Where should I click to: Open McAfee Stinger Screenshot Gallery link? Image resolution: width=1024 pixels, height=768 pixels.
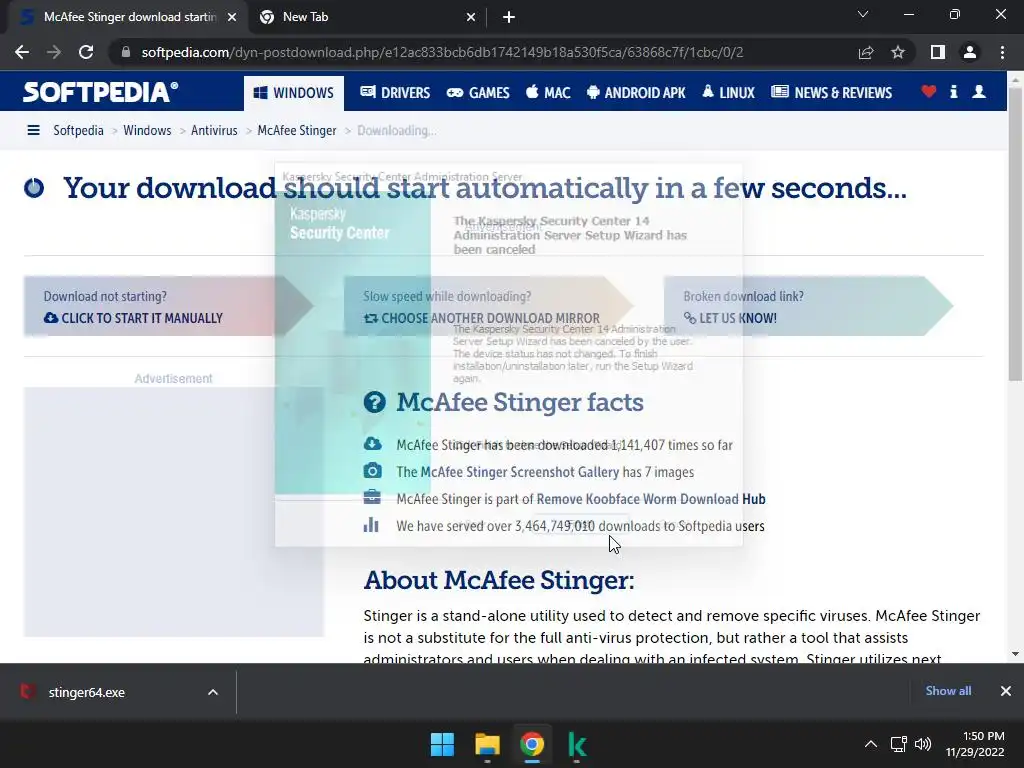pos(520,472)
